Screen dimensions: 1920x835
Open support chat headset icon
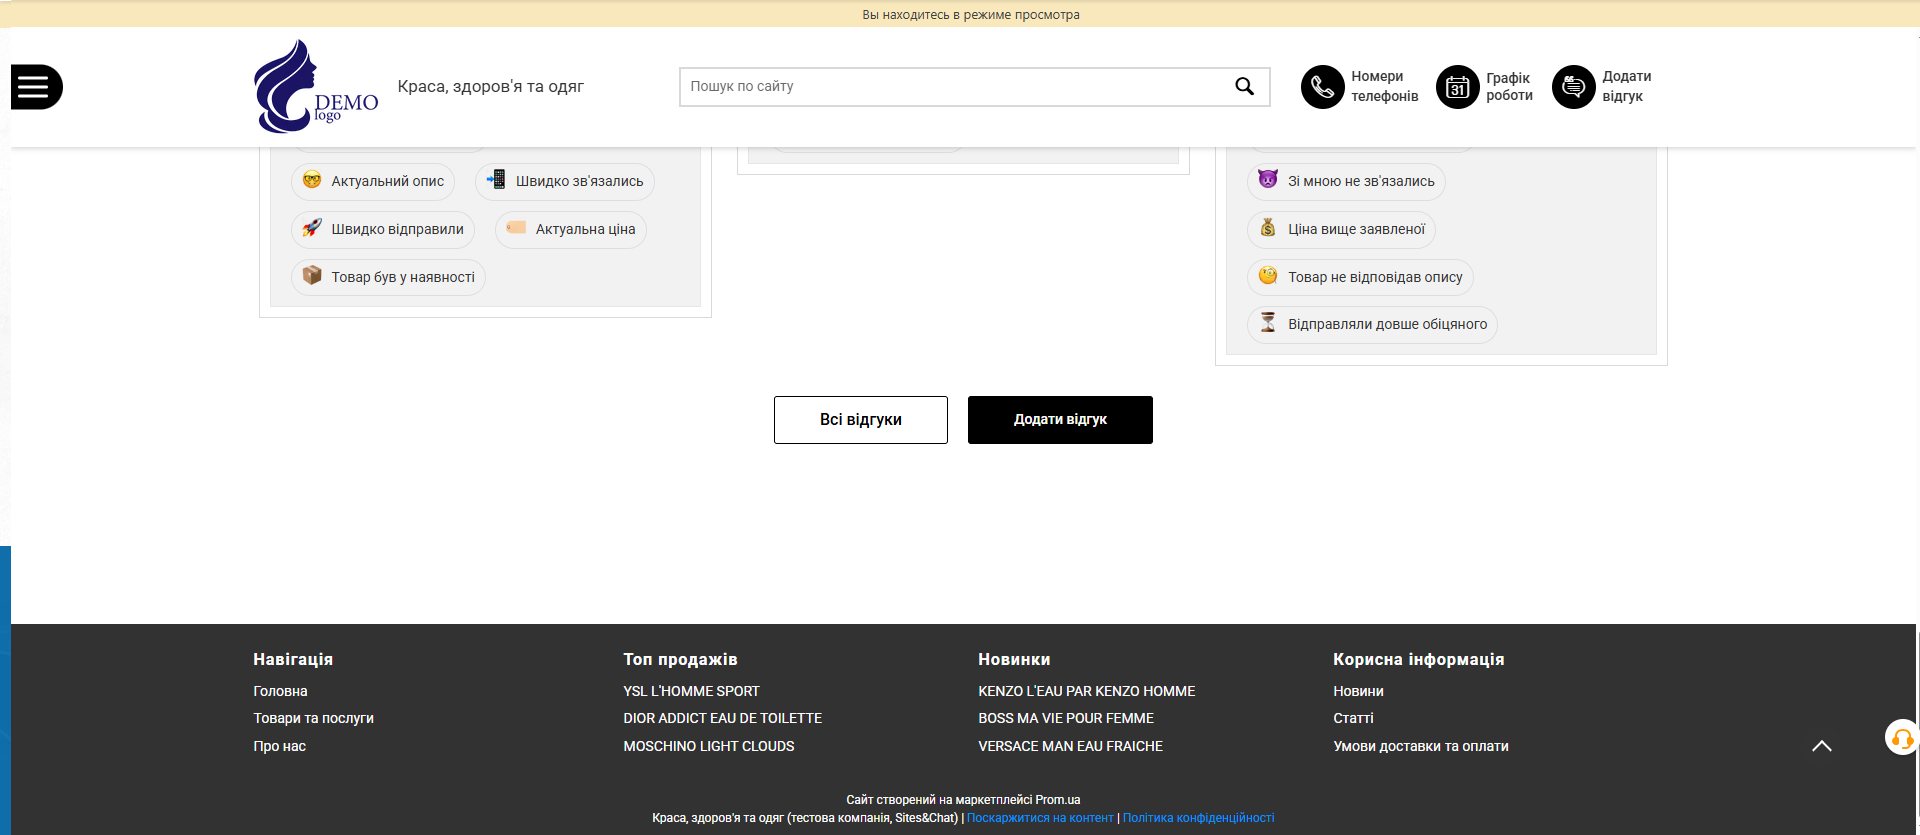(1901, 739)
